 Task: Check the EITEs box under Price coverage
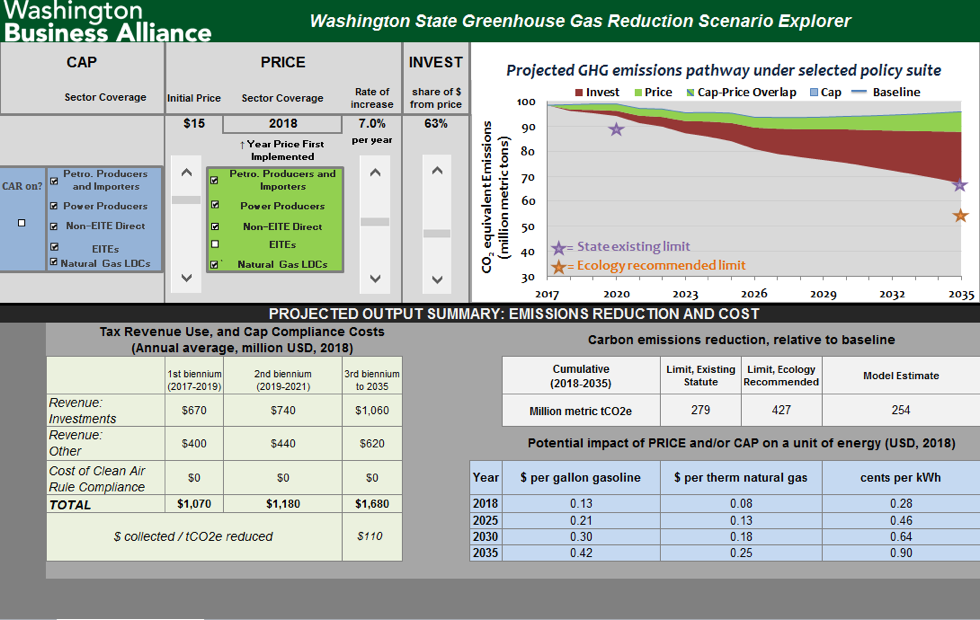point(214,244)
